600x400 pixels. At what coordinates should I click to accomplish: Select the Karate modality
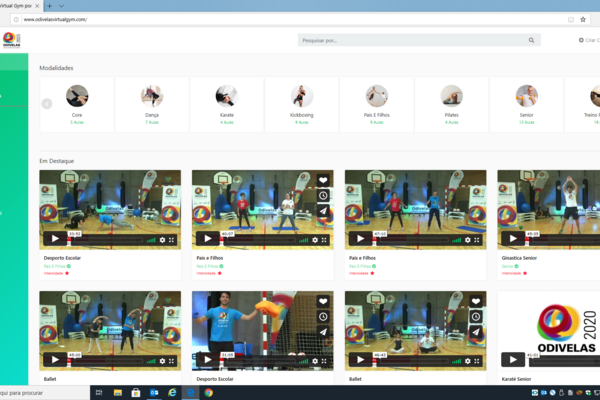pos(227,101)
